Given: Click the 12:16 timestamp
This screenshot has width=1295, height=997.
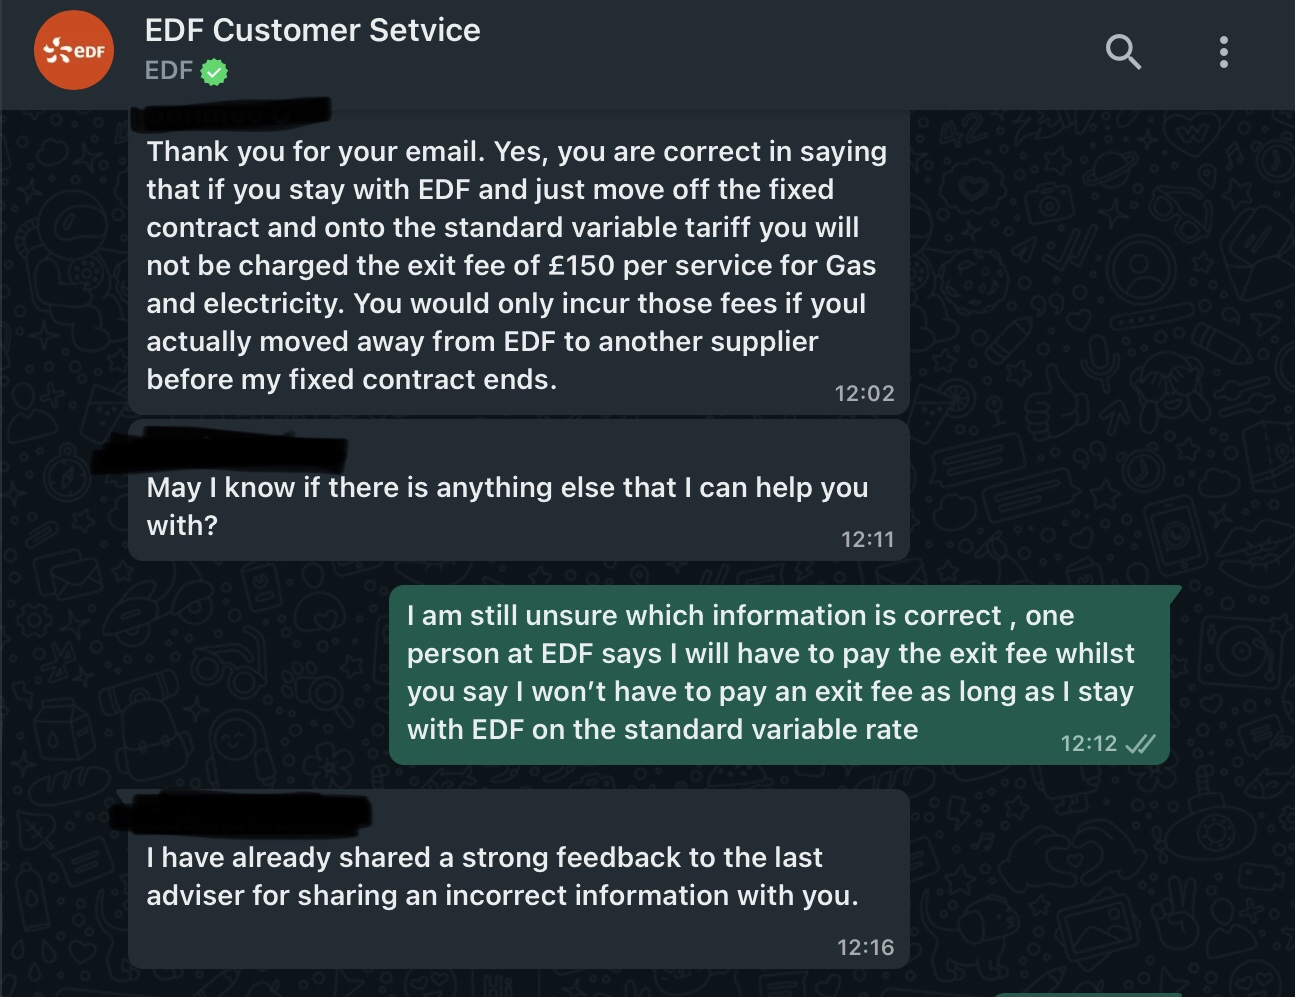Looking at the screenshot, I should pyautogui.click(x=865, y=948).
